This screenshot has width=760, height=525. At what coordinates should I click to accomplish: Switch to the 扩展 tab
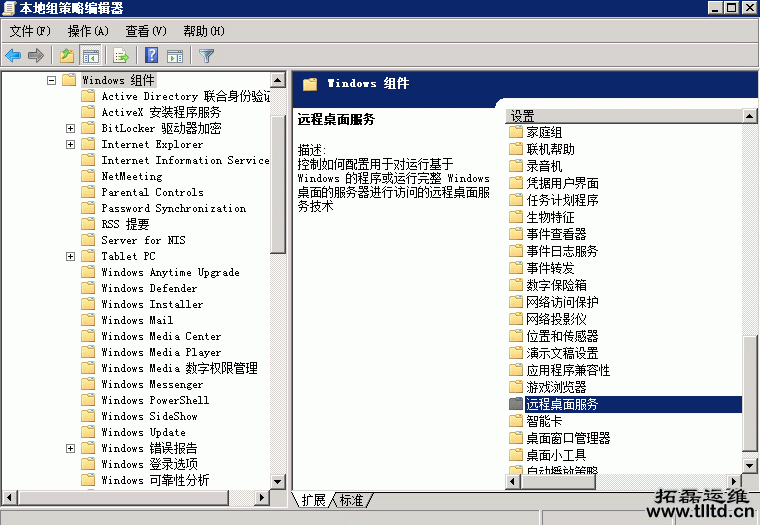point(313,500)
